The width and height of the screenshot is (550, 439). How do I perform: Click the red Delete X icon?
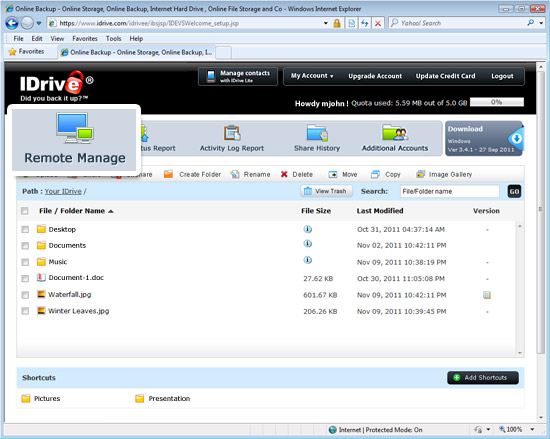(284, 174)
